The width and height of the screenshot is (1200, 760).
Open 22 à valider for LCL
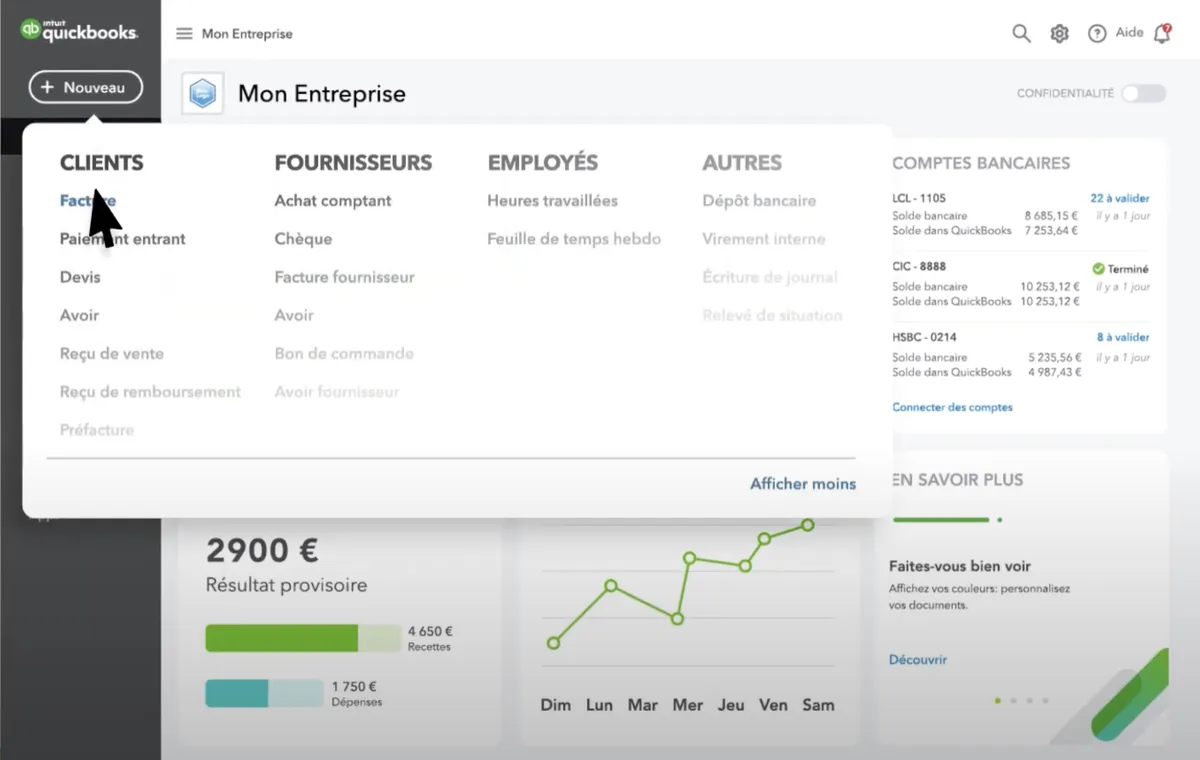pyautogui.click(x=1120, y=198)
